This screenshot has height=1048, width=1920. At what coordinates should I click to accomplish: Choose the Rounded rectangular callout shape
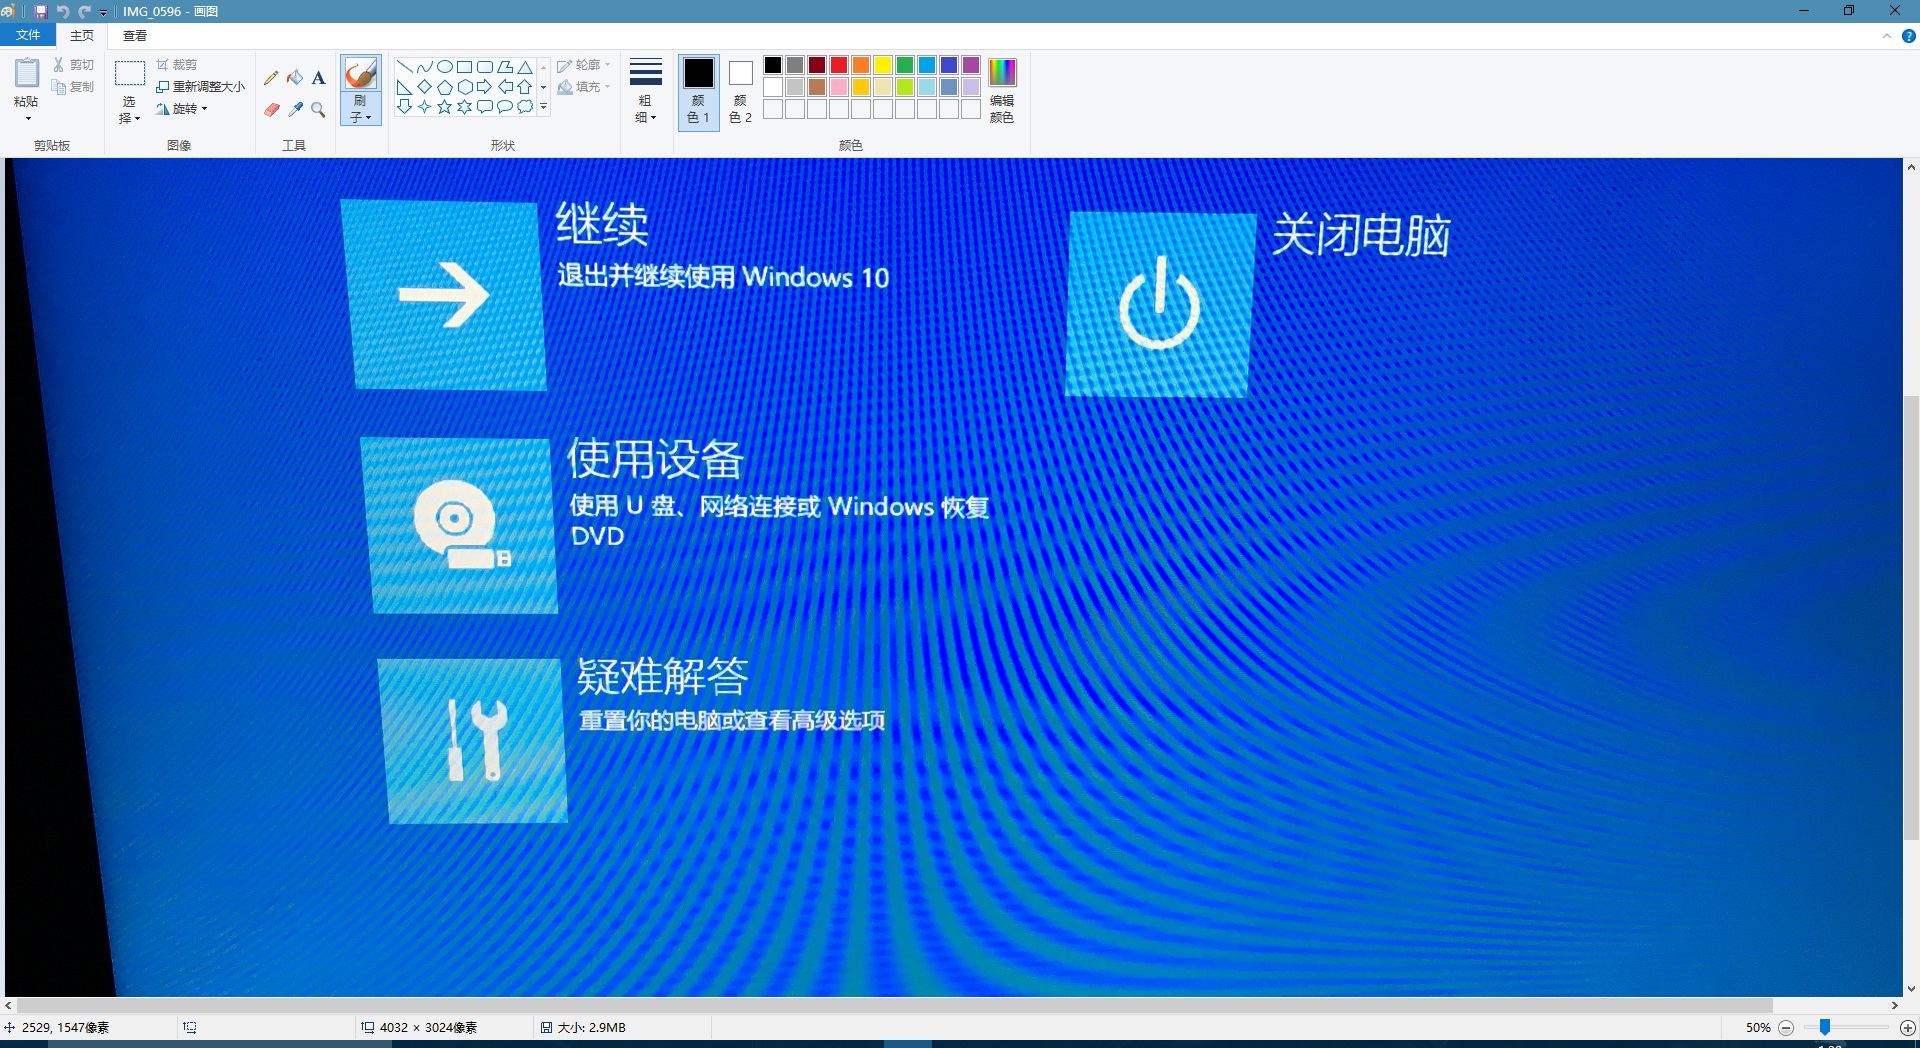click(484, 107)
